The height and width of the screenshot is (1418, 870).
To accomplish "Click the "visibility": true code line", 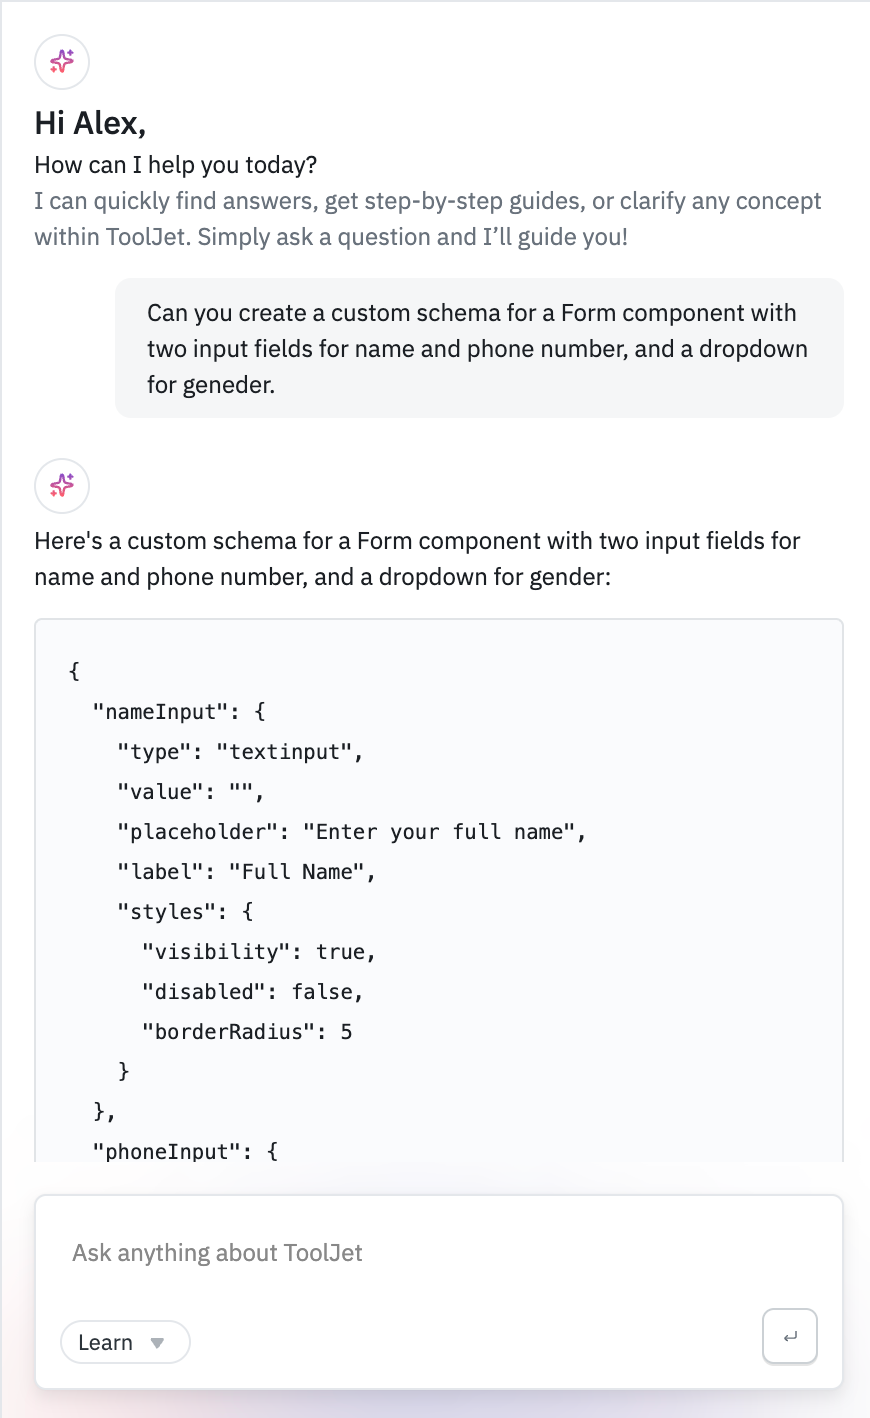I will (259, 952).
